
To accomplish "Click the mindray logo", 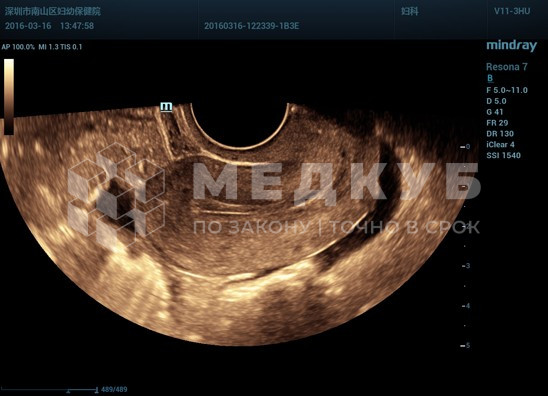I will pyautogui.click(x=511, y=46).
